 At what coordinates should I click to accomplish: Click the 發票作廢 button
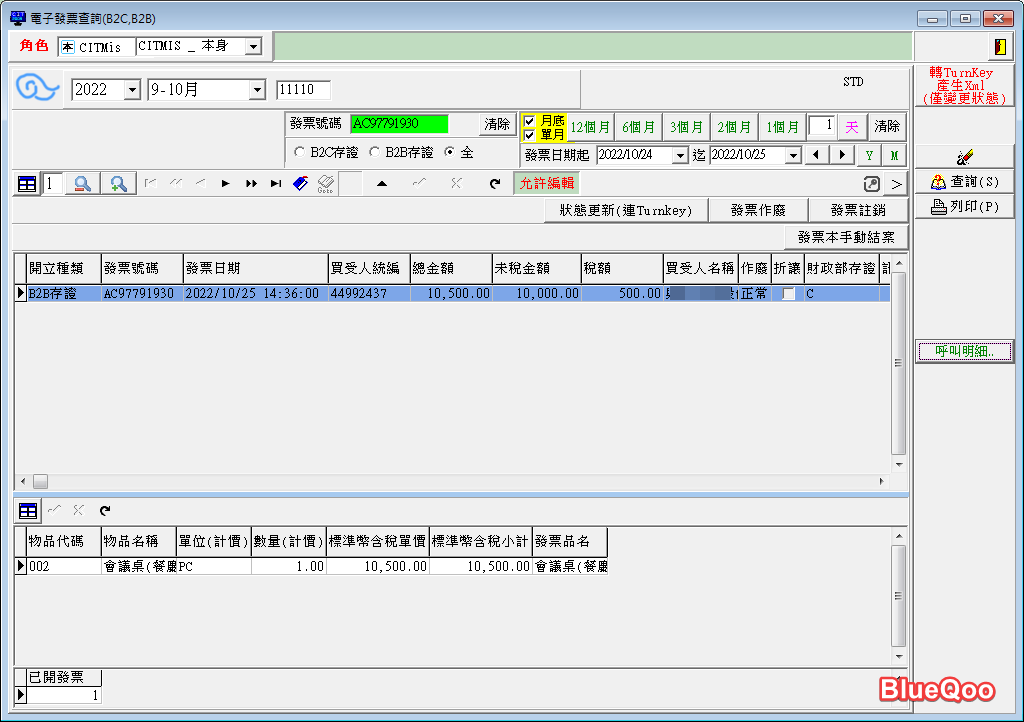[x=758, y=210]
